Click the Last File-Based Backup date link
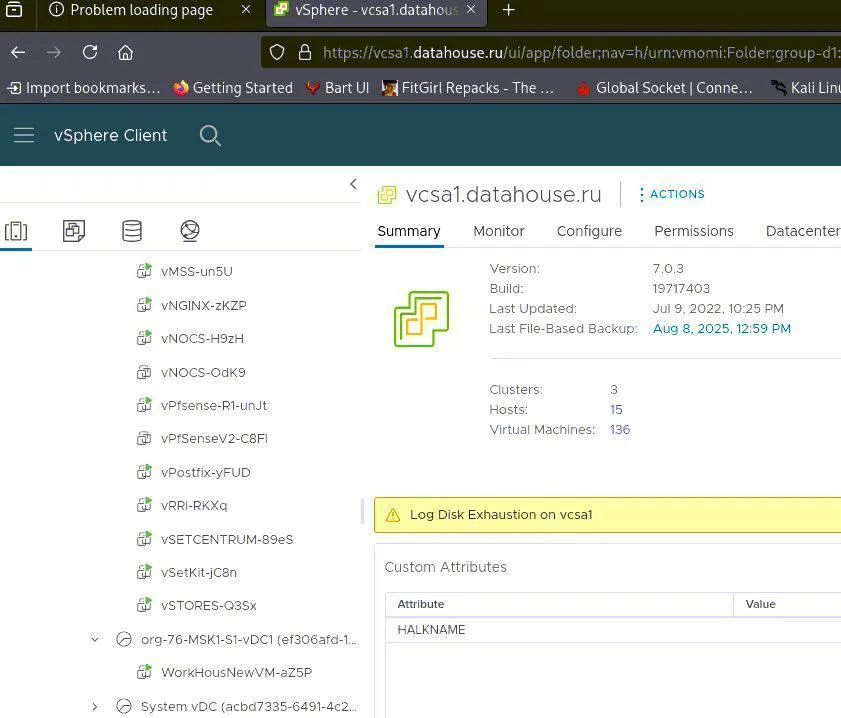 click(x=721, y=328)
